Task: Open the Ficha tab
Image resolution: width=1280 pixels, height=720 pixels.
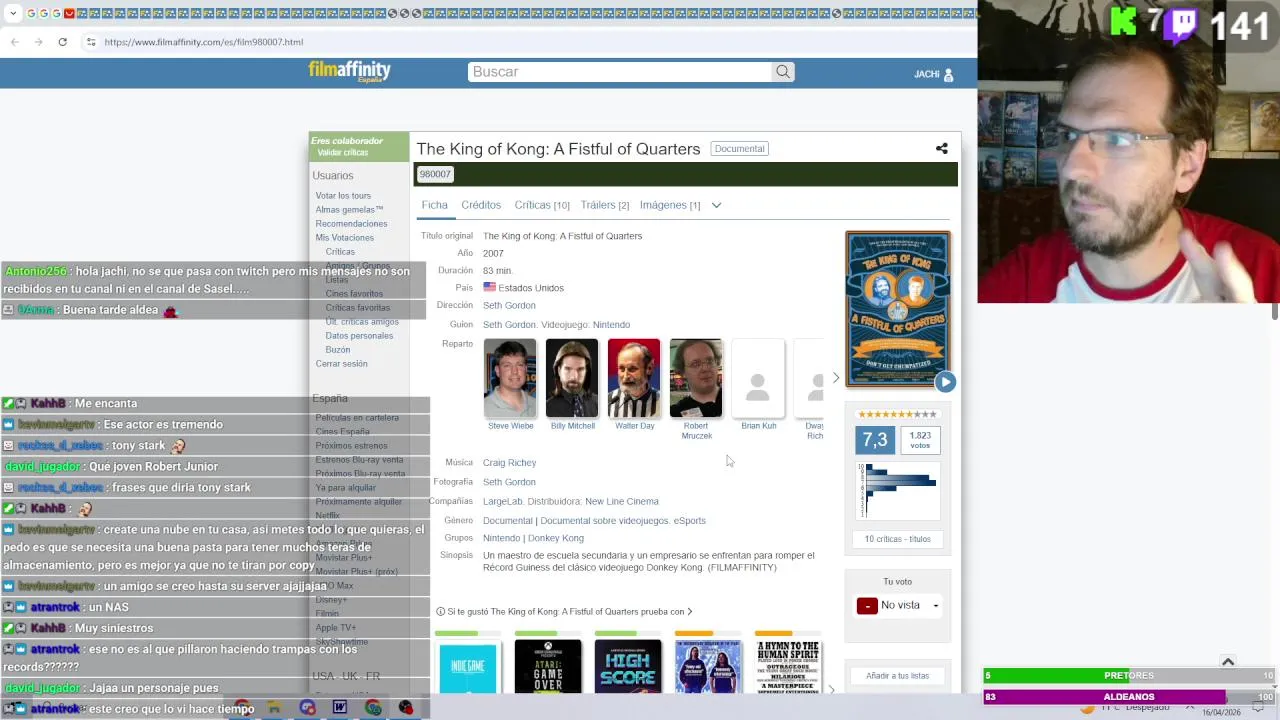Action: click(x=434, y=205)
